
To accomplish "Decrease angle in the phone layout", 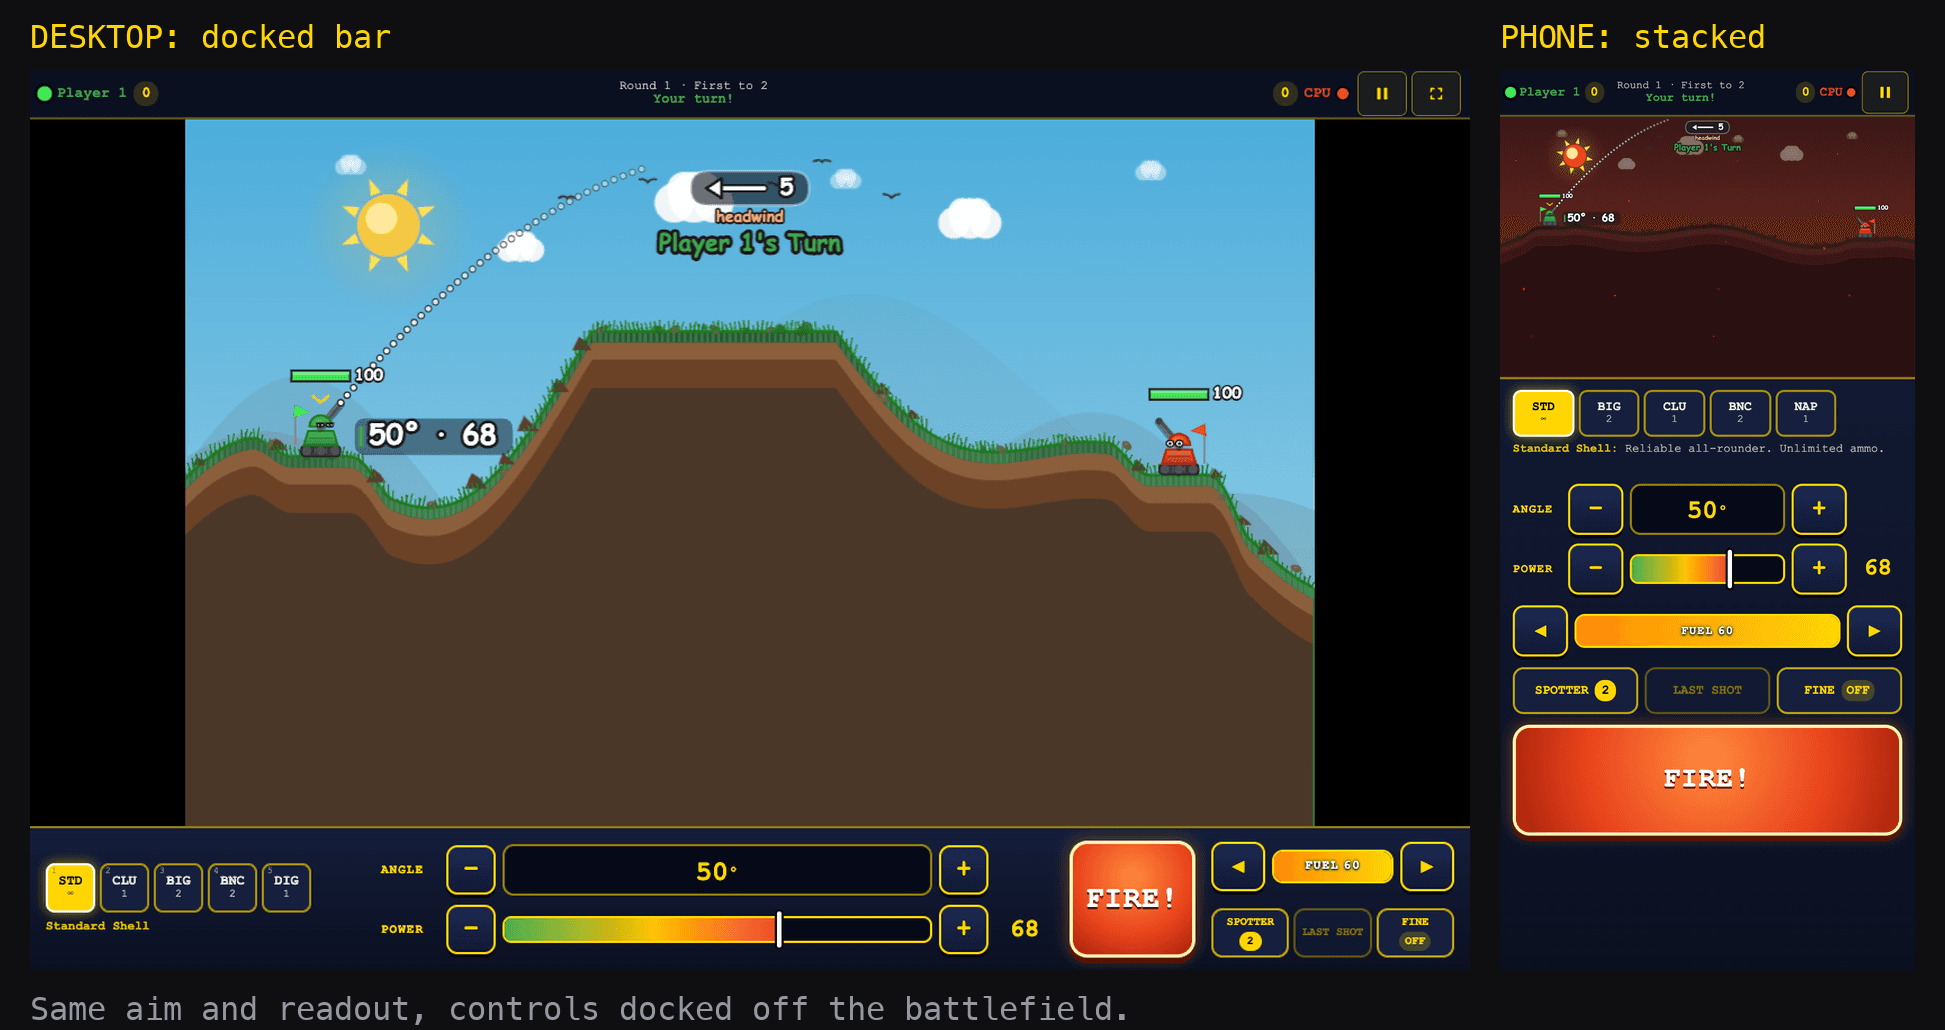I will coord(1596,509).
